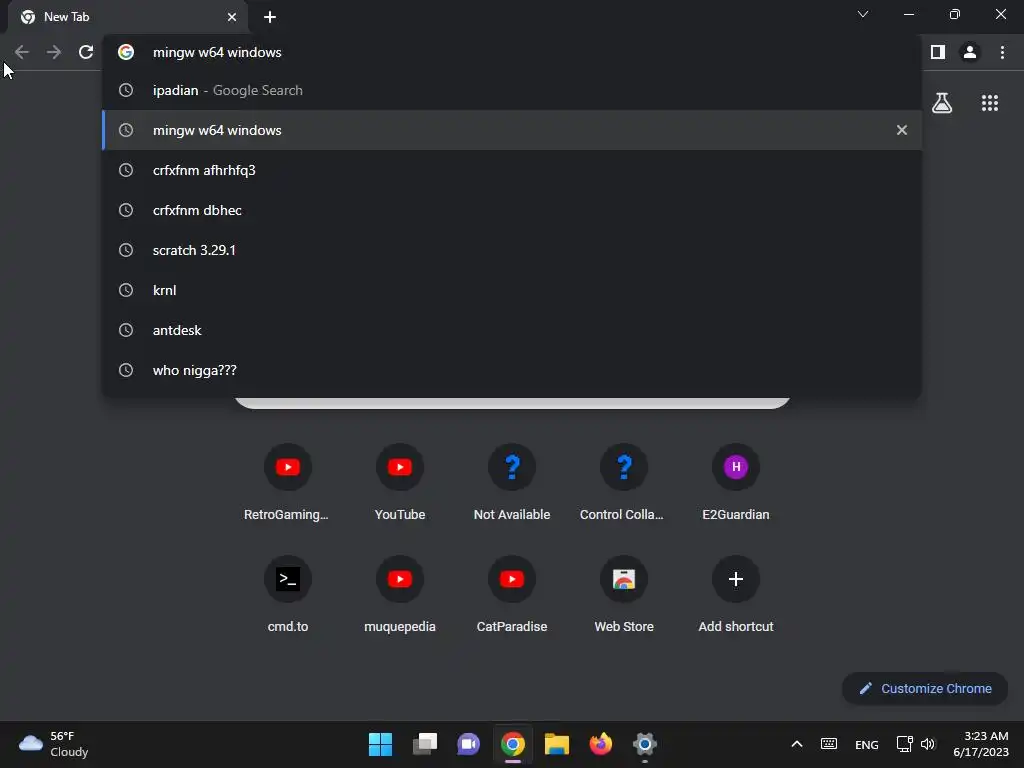Open the Control Colla... shortcut
The height and width of the screenshot is (768, 1024).
tap(624, 483)
